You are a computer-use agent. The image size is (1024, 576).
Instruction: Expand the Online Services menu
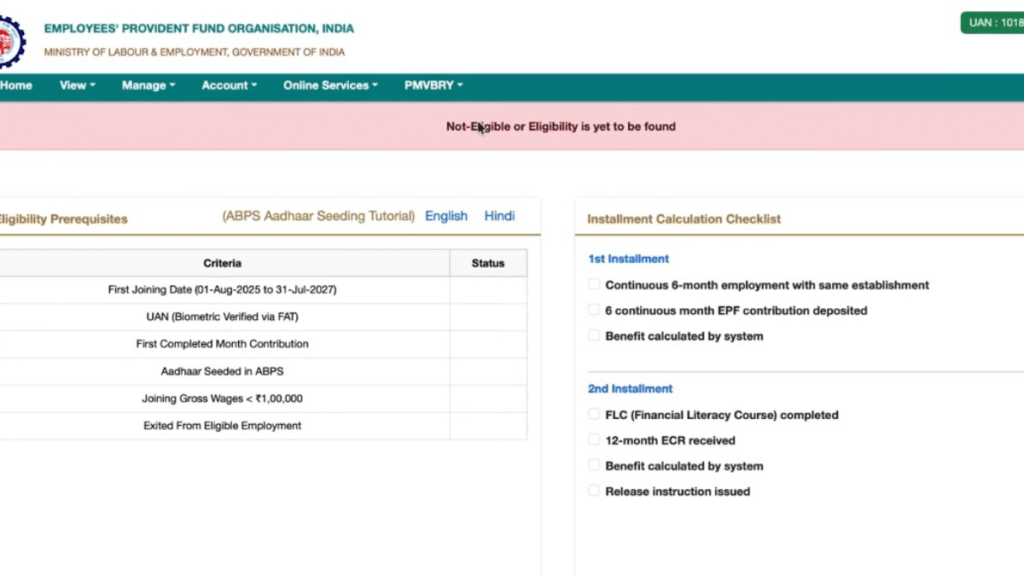tap(330, 86)
